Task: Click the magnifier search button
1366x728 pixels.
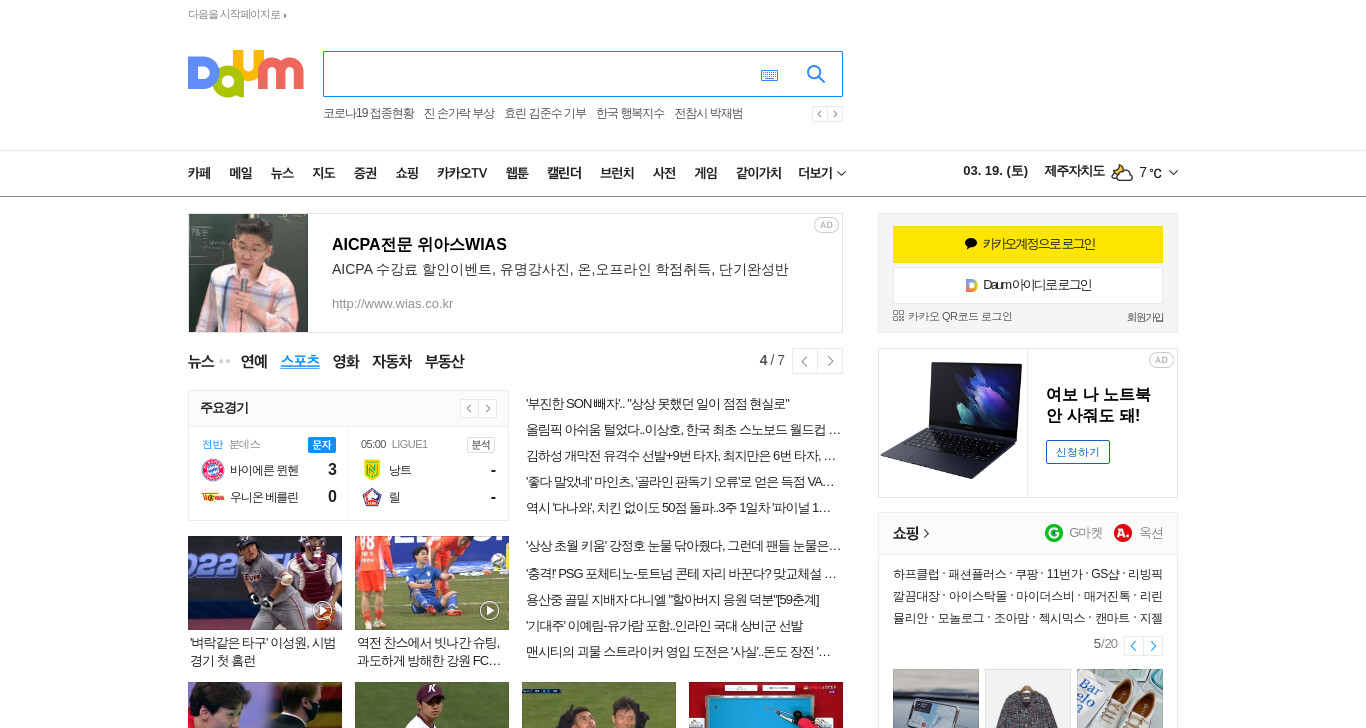Action: 816,74
